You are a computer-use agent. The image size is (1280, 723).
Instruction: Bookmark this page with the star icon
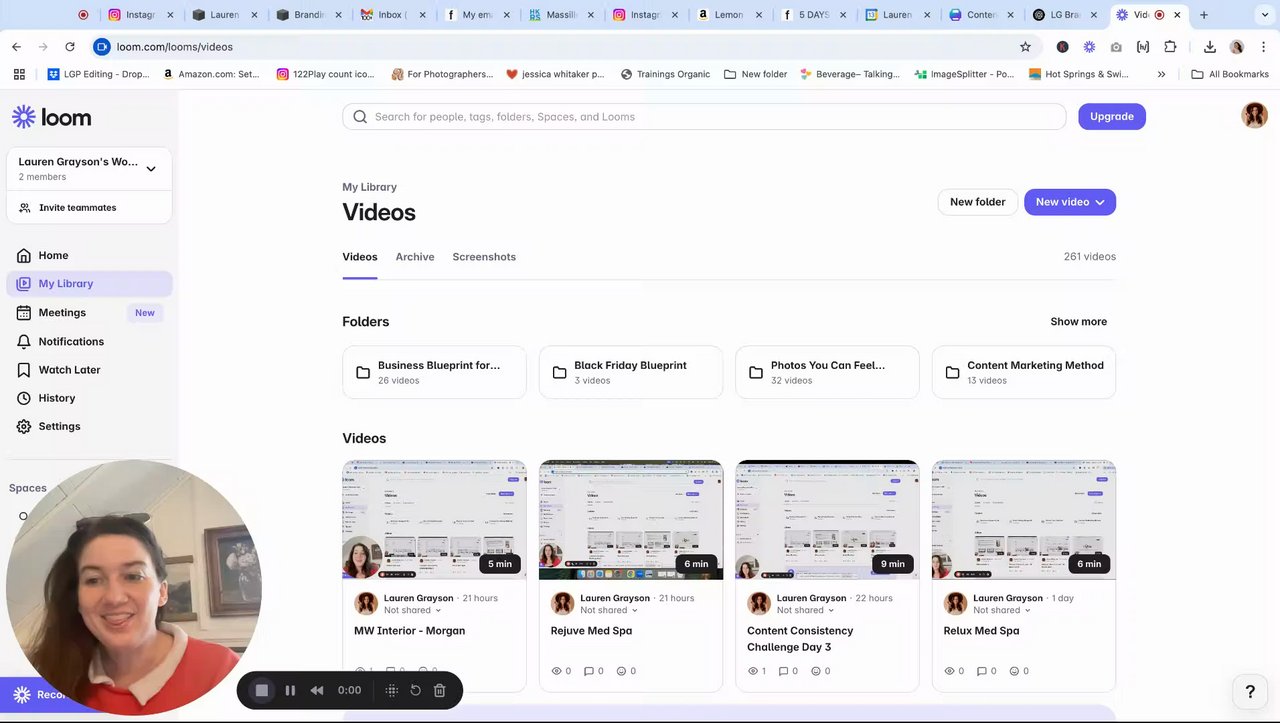(x=1025, y=47)
